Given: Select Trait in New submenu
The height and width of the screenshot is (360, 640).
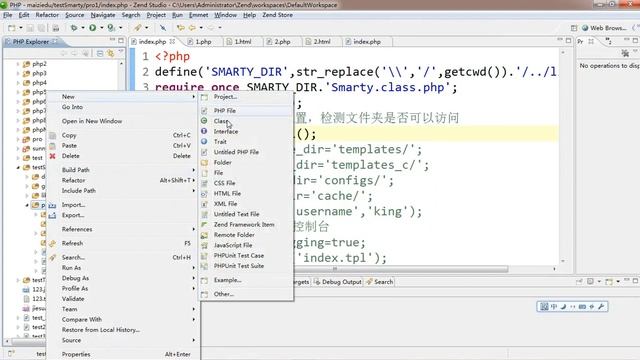Looking at the screenshot, I should click(246, 142).
